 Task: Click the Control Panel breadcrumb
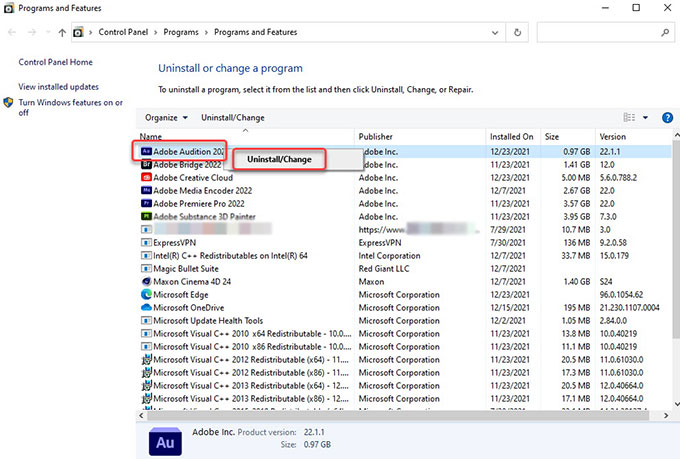(123, 32)
